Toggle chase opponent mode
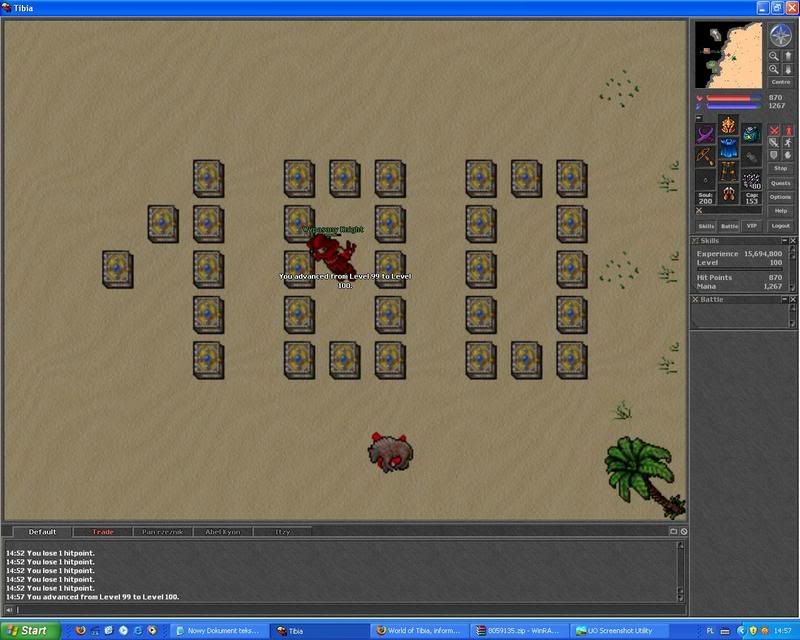The width and height of the screenshot is (800, 640). click(x=788, y=142)
